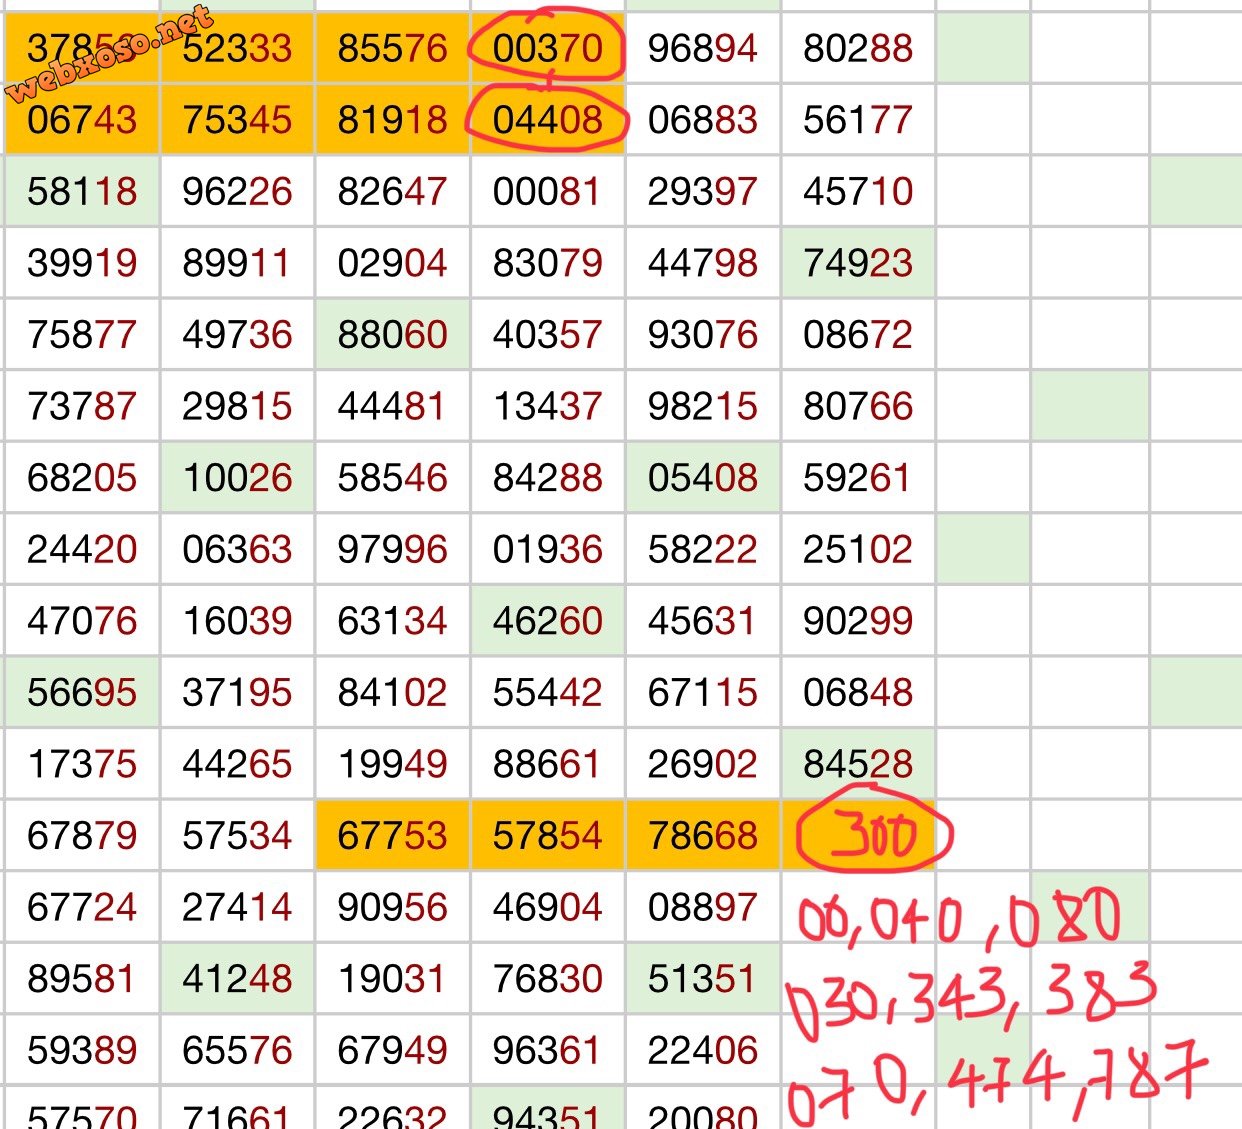Select the cell containing 08897
Viewport: 1242px width, 1129px height.
coord(703,907)
